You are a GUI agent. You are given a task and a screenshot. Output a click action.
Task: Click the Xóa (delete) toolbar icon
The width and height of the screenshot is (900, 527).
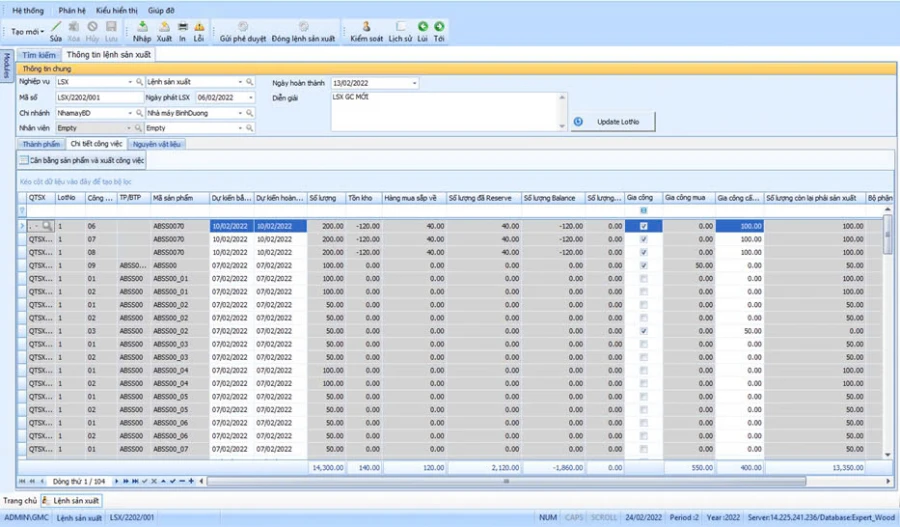[x=73, y=27]
